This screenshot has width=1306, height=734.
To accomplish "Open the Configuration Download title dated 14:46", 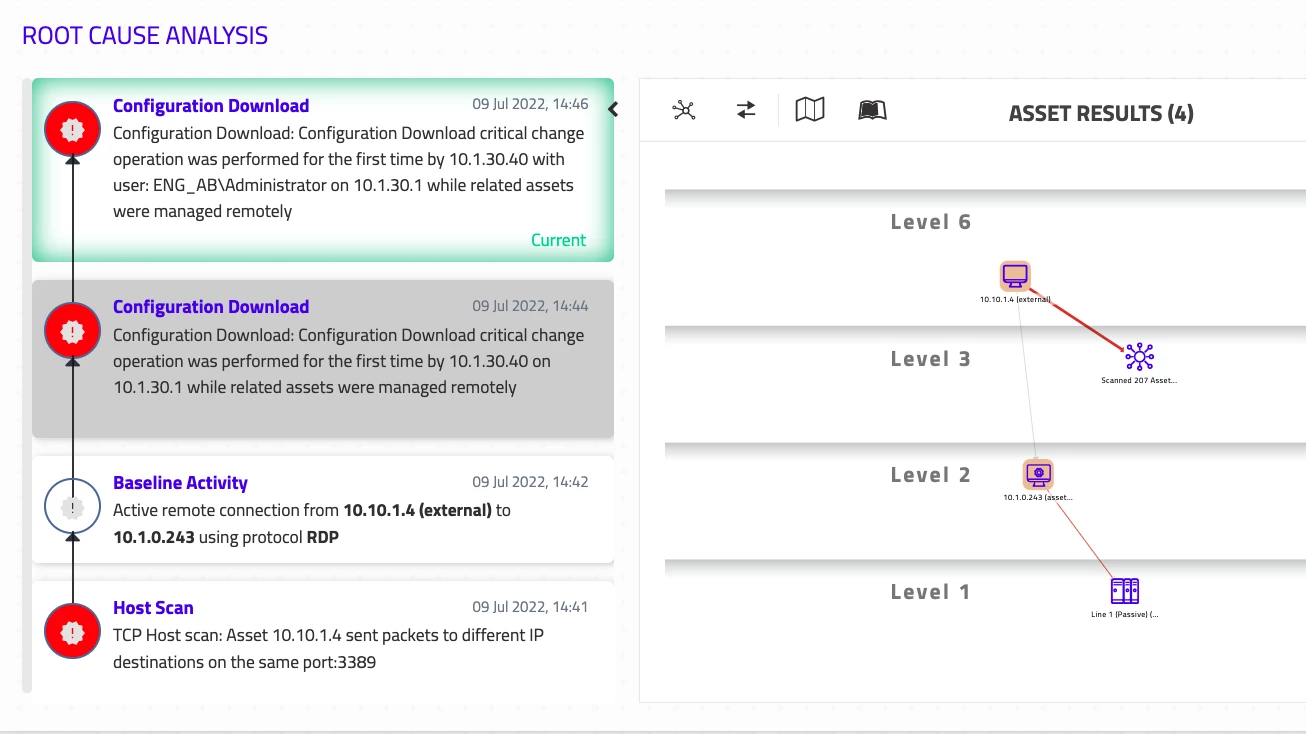I will pos(210,106).
